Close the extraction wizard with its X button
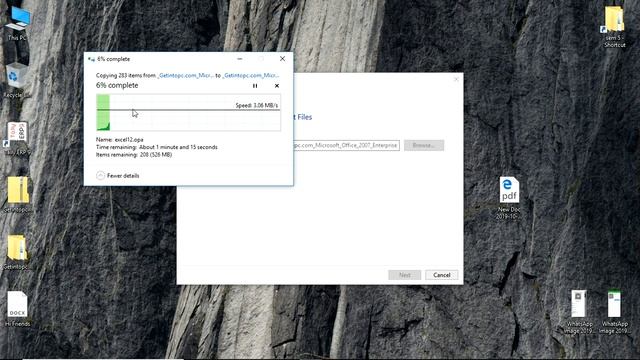 point(456,79)
